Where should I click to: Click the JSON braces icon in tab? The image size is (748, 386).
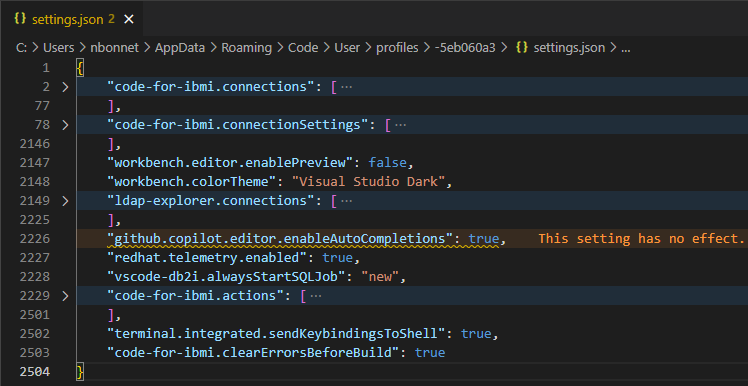tap(20, 19)
